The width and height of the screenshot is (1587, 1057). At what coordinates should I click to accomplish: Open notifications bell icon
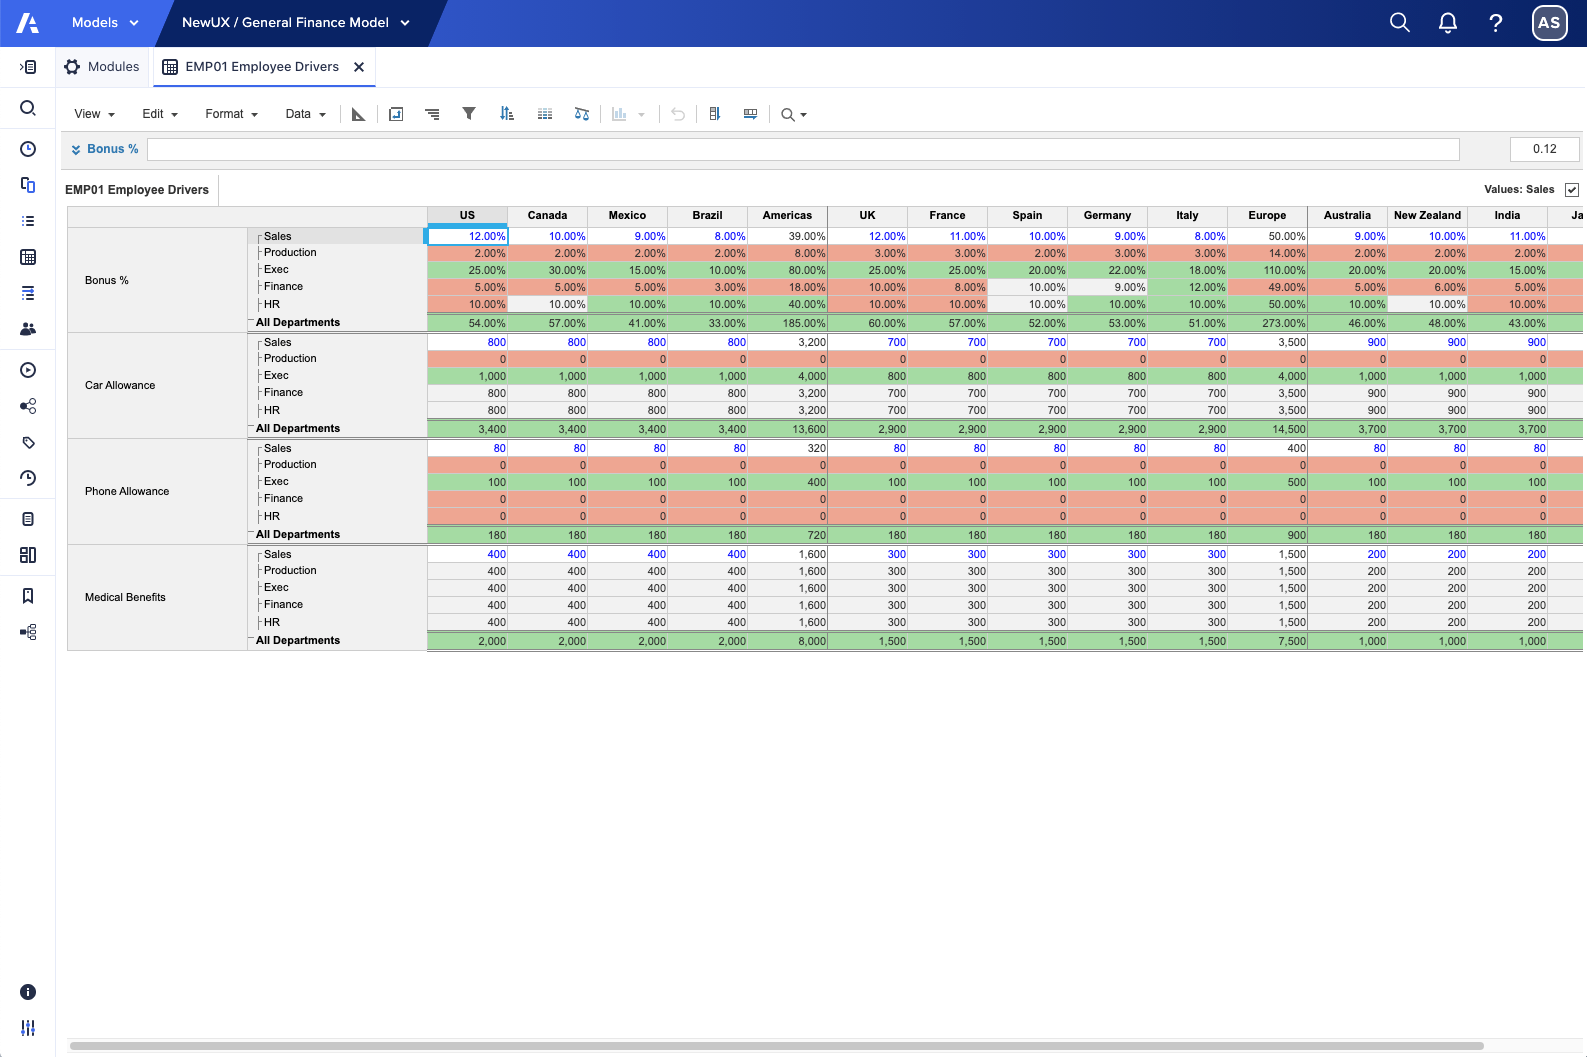pos(1447,23)
